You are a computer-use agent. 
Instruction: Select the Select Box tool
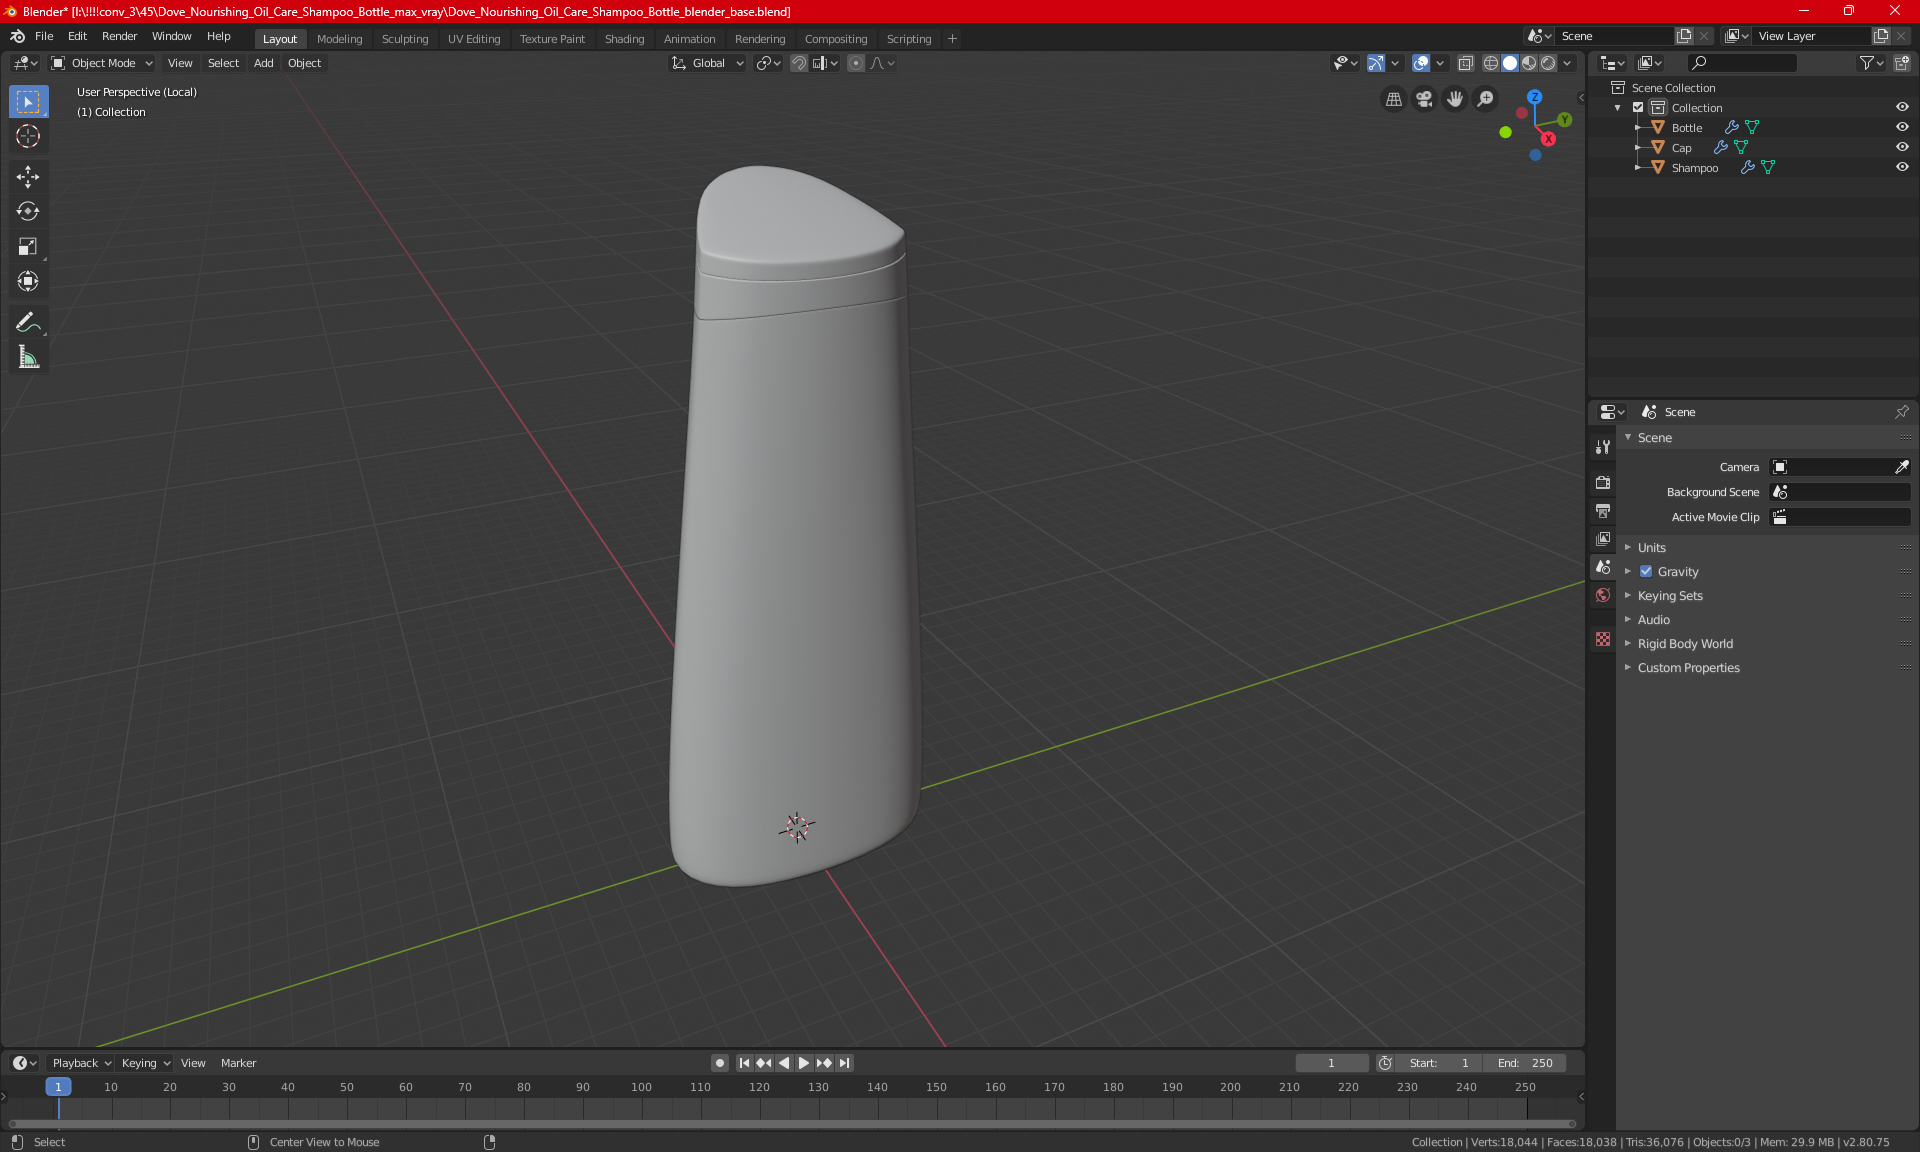28,102
